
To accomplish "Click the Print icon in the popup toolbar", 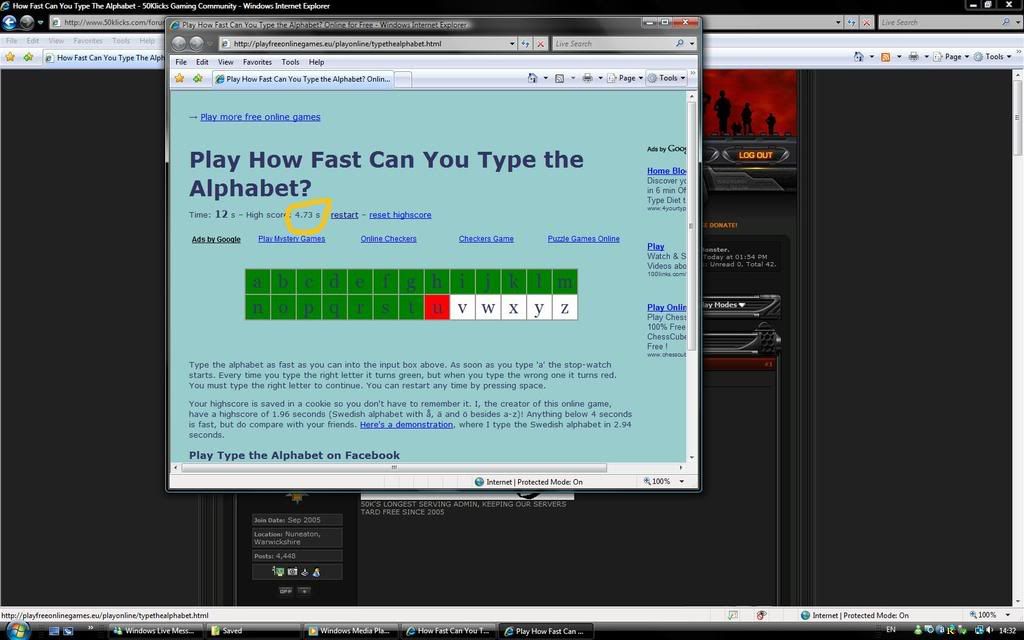I will click(587, 78).
